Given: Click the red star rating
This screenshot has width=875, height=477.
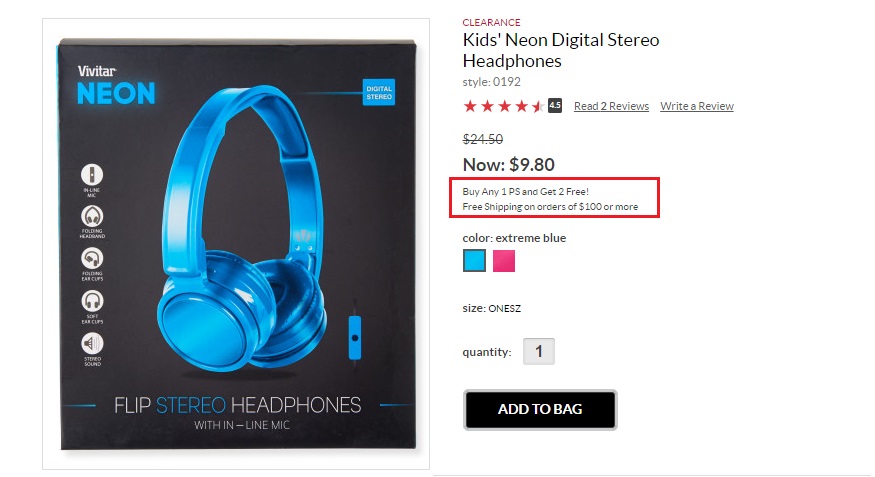Looking at the screenshot, I should [503, 106].
